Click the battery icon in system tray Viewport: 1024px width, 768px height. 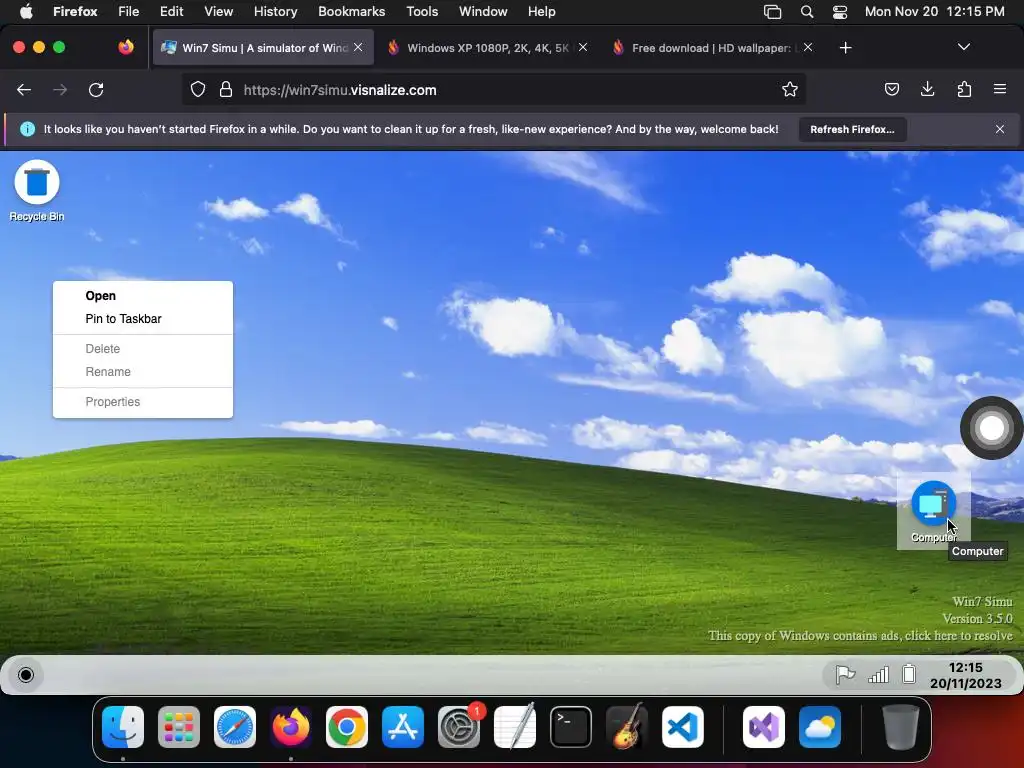pyautogui.click(x=909, y=674)
